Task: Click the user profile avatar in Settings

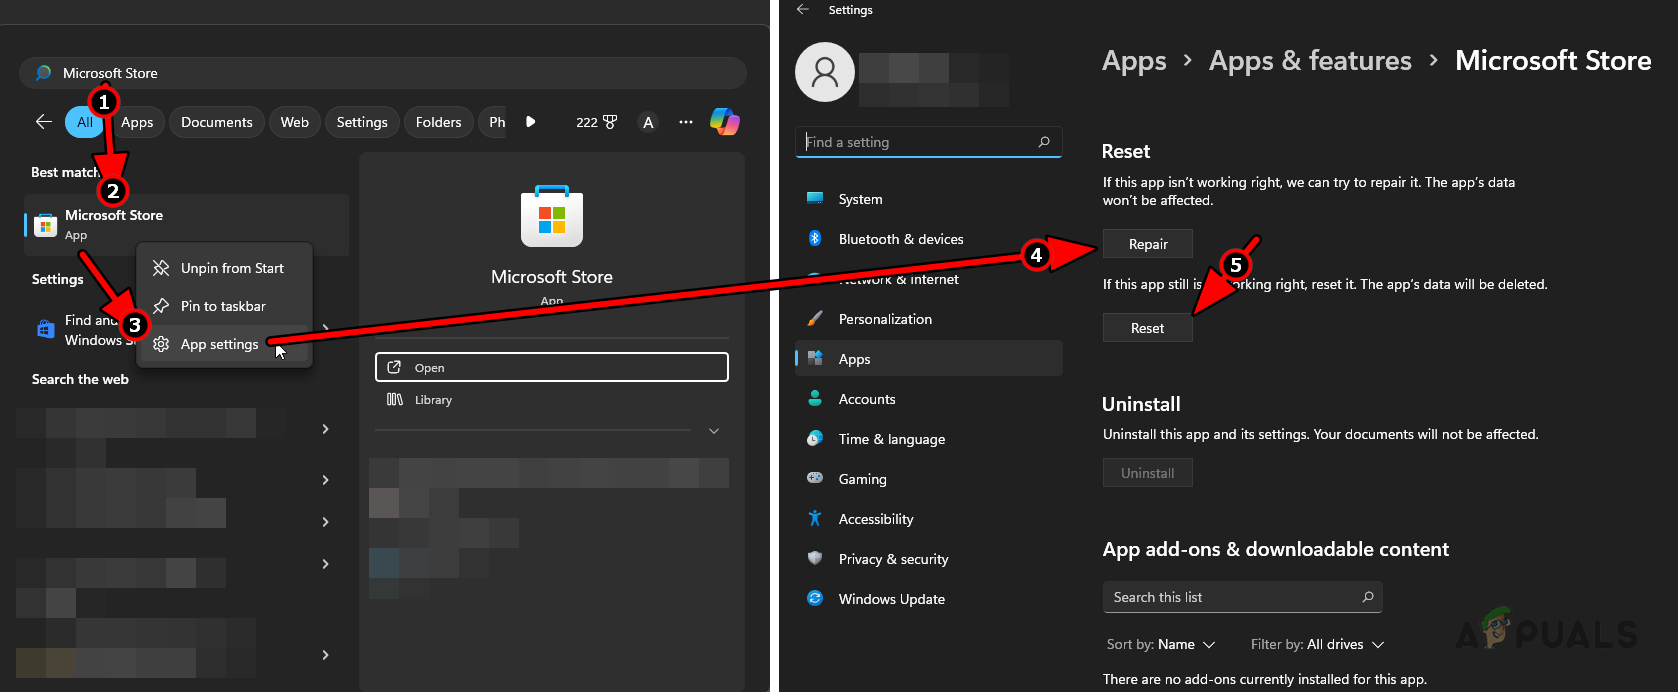Action: [825, 72]
